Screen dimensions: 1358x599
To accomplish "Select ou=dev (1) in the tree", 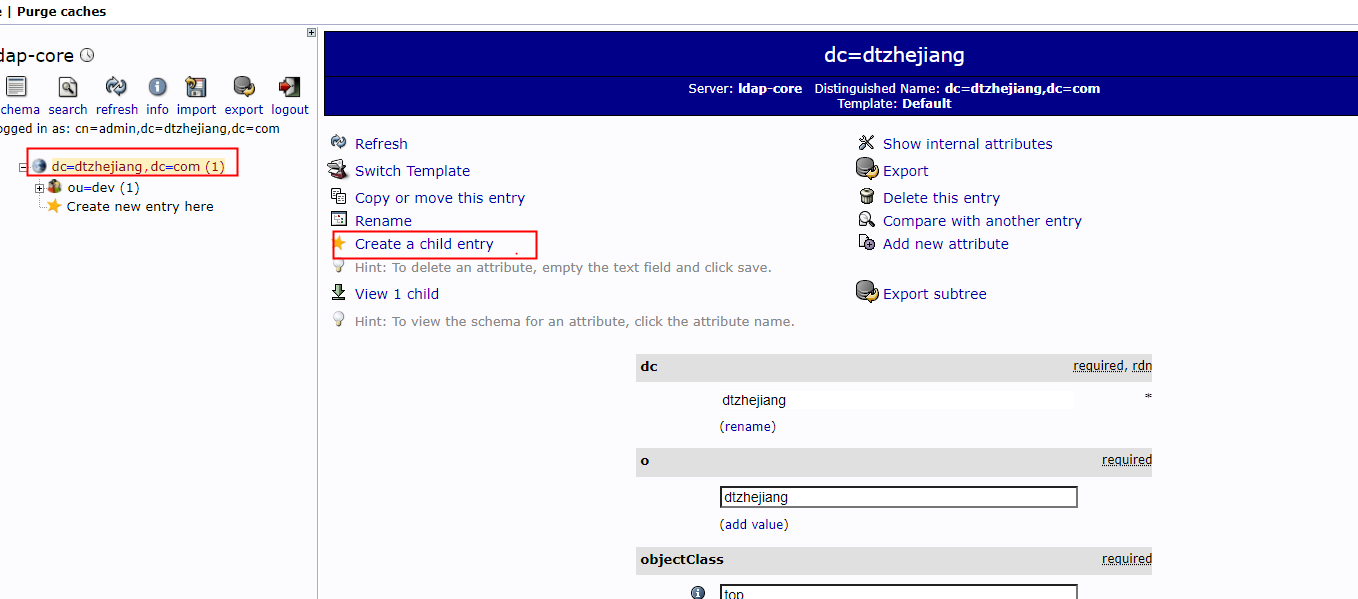I will tap(103, 187).
